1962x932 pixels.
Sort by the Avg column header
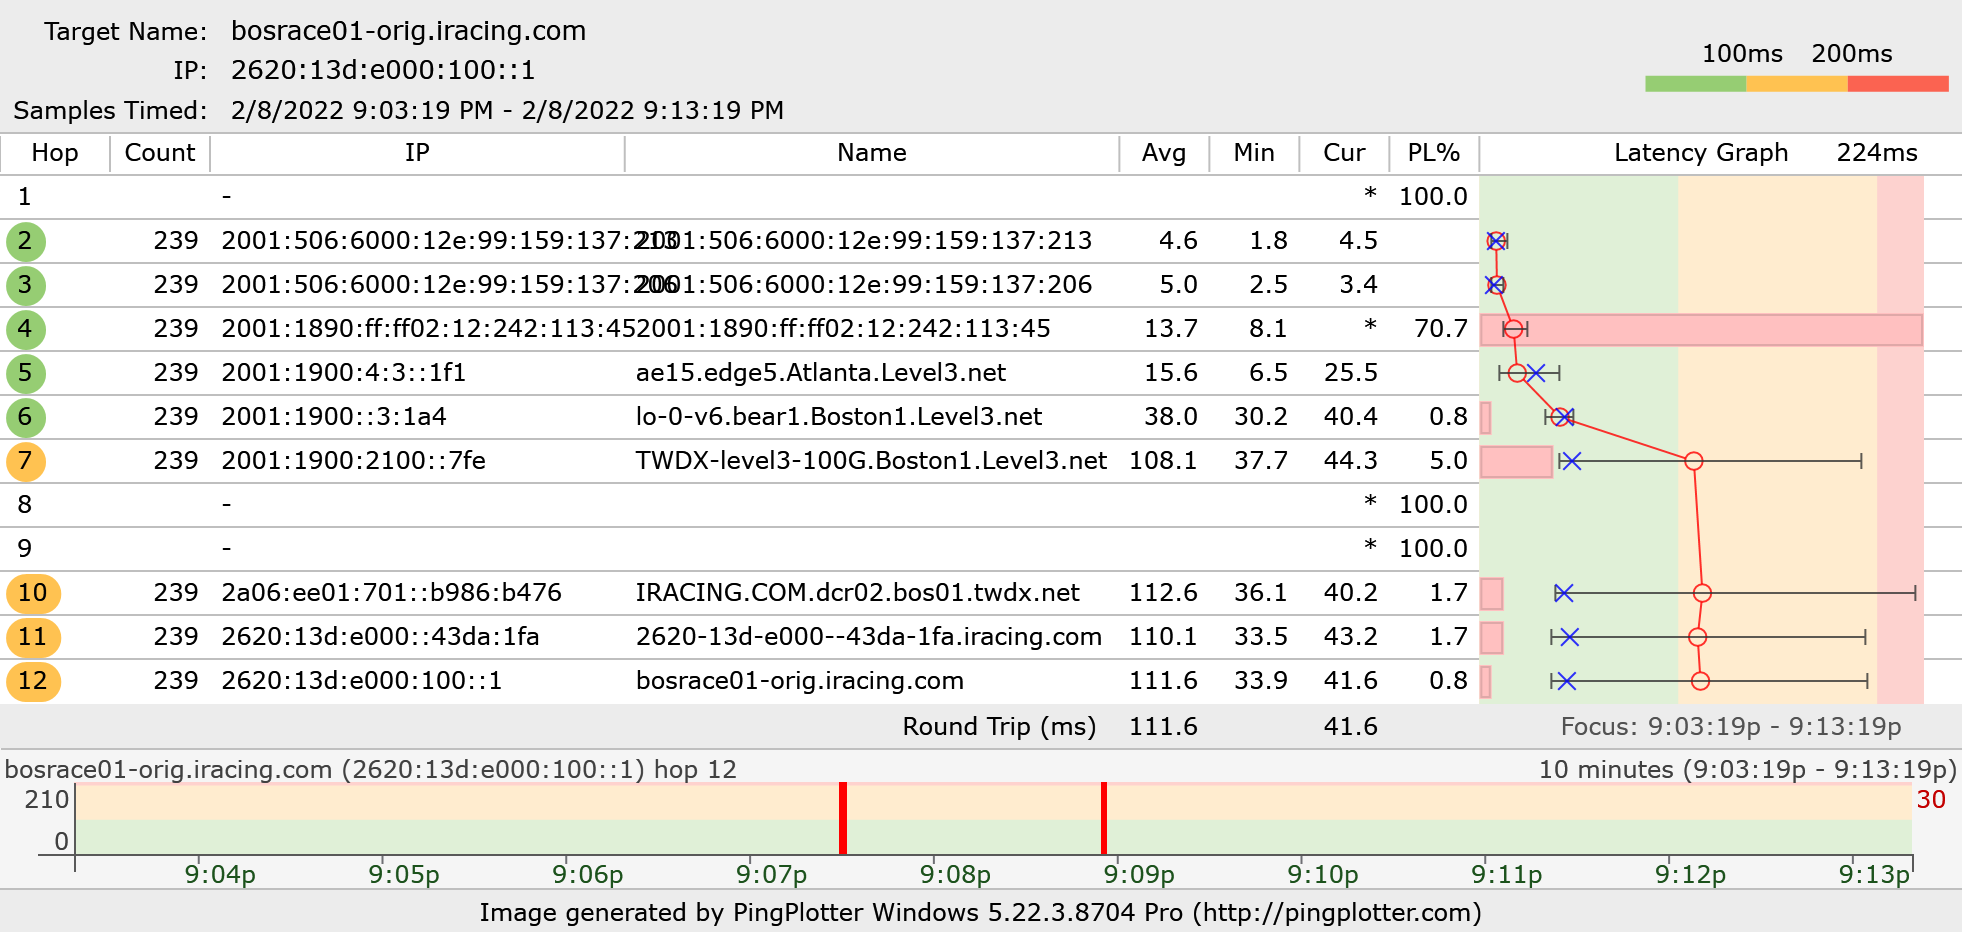[x=1164, y=153]
